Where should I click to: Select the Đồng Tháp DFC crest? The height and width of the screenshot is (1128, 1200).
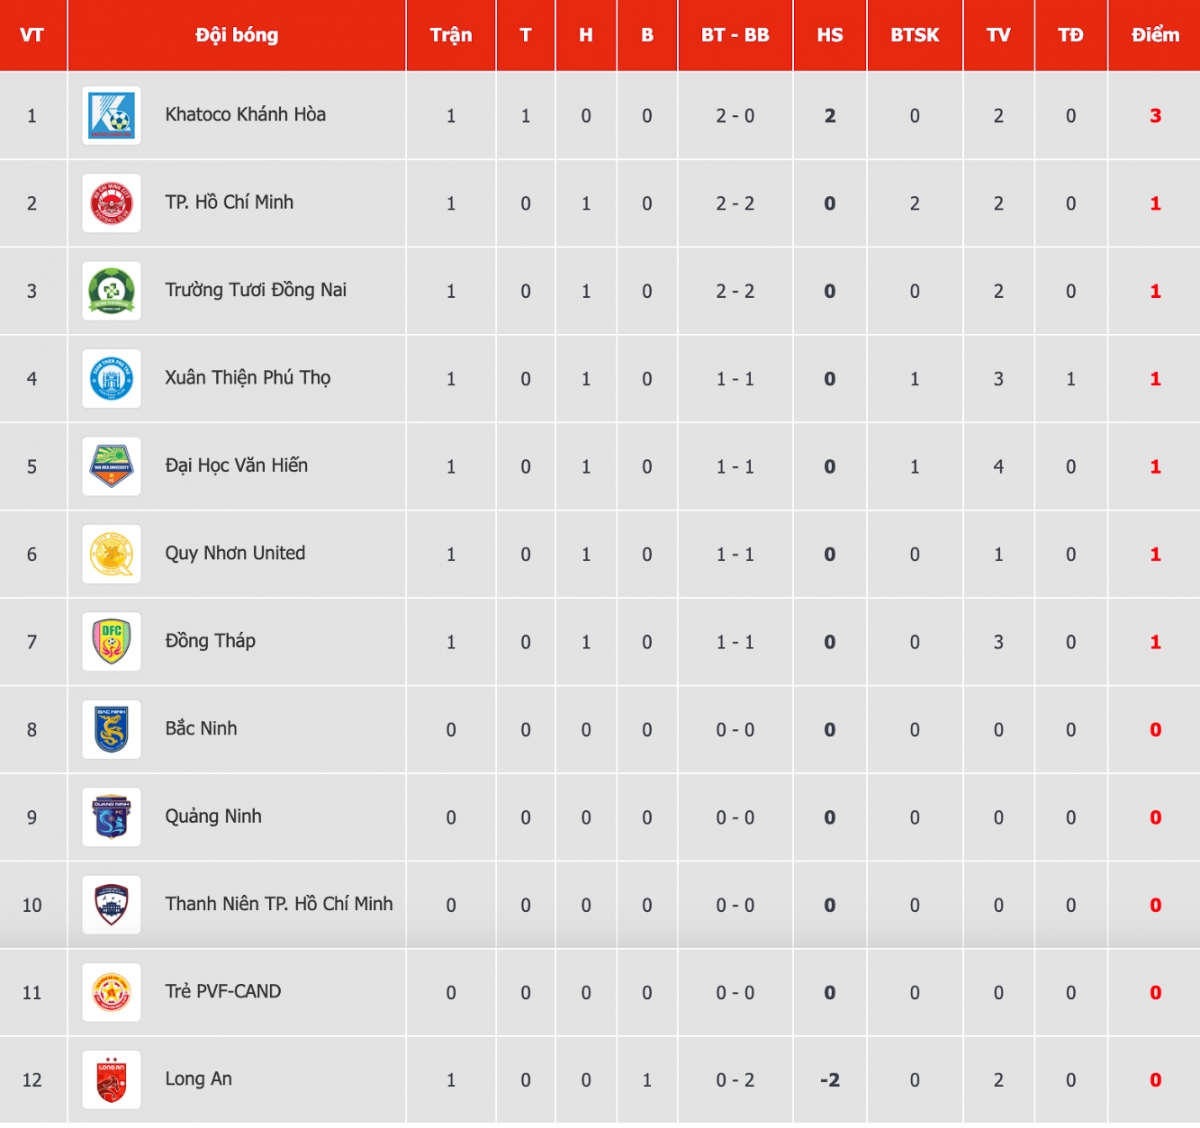coord(111,642)
